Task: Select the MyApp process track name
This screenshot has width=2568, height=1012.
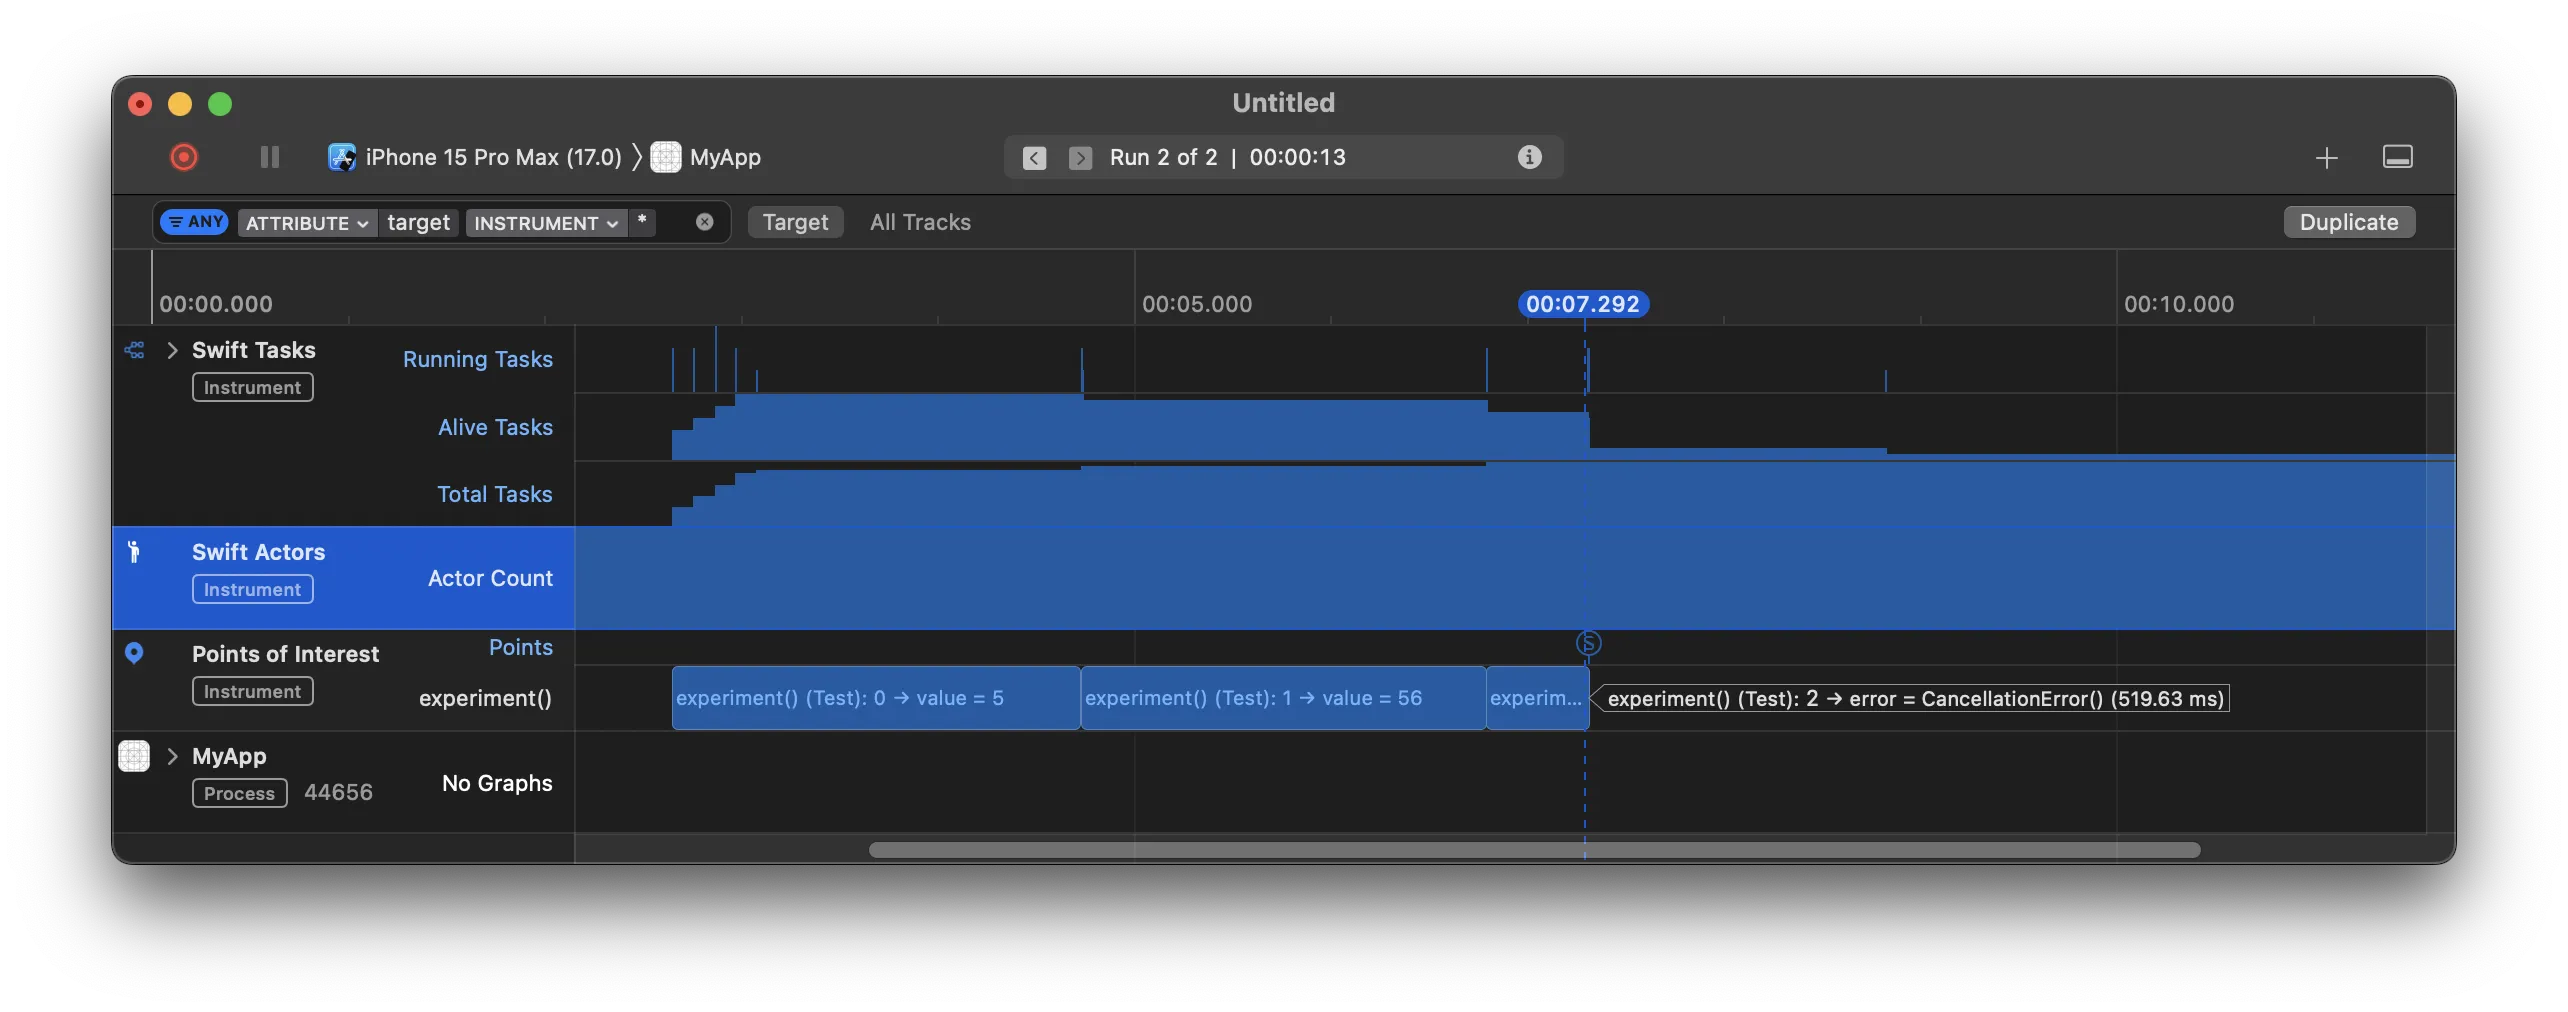Action: 229,756
